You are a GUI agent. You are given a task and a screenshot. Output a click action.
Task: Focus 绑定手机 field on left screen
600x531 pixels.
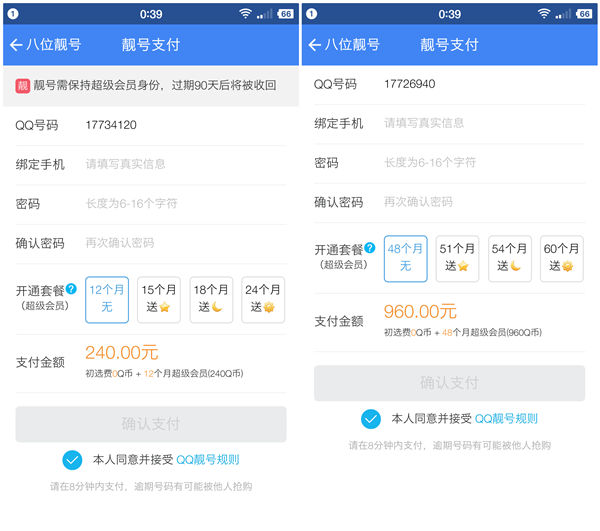[x=151, y=165]
